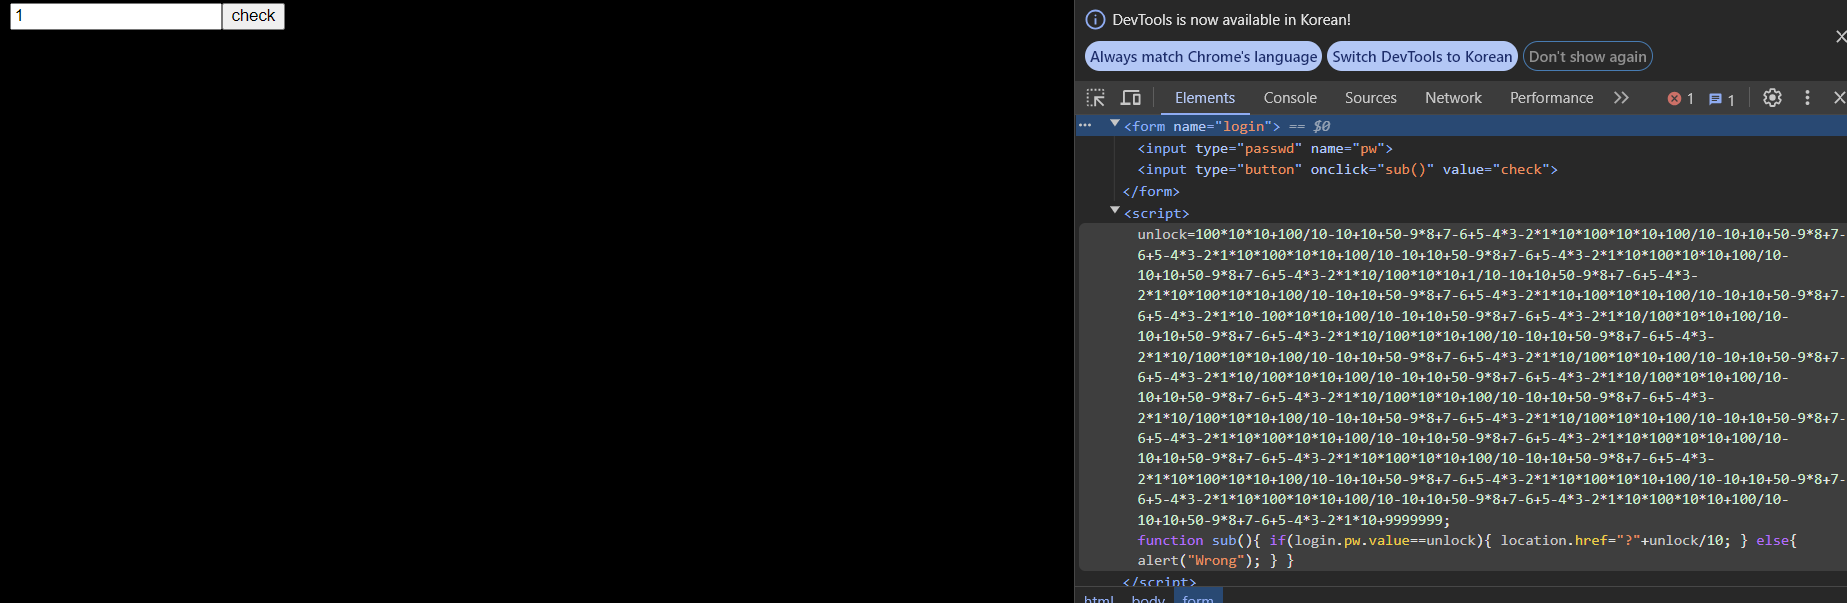1847x603 pixels.
Task: Switch to the Console tab
Action: 1290,98
